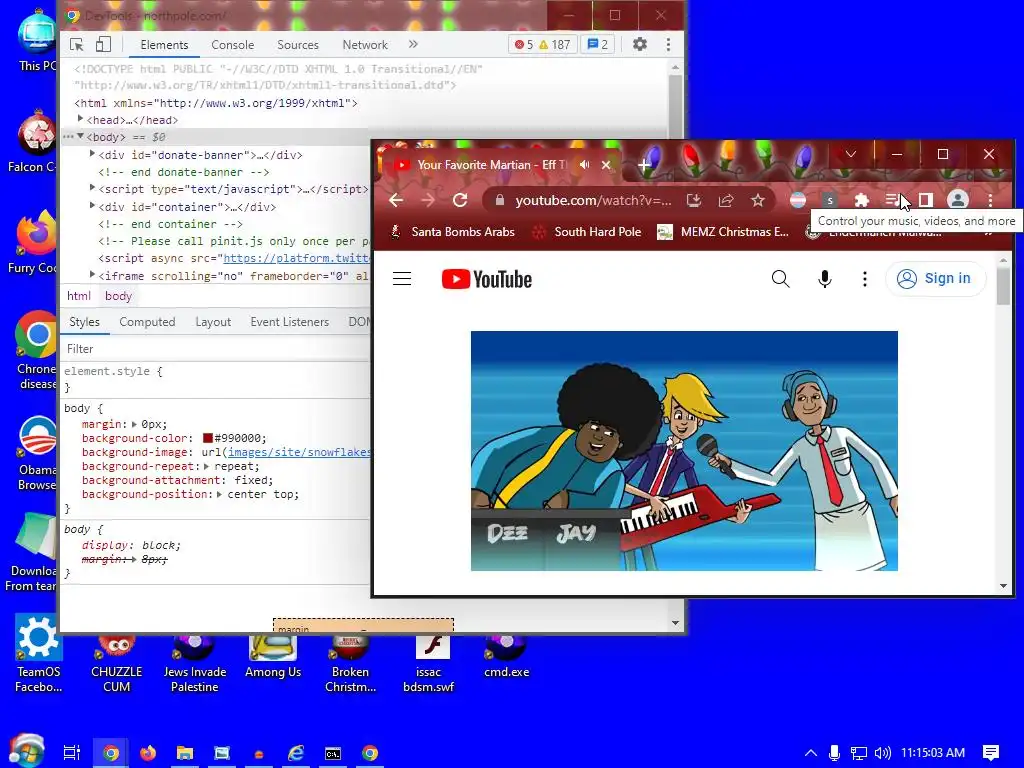The height and width of the screenshot is (768, 1024).
Task: Expand the background-position property
Action: tap(219, 494)
